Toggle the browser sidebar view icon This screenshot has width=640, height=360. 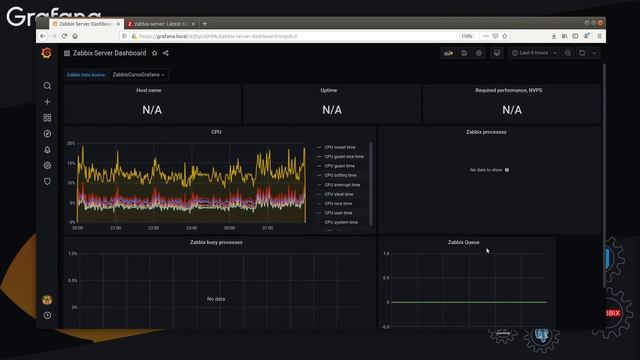click(x=575, y=36)
